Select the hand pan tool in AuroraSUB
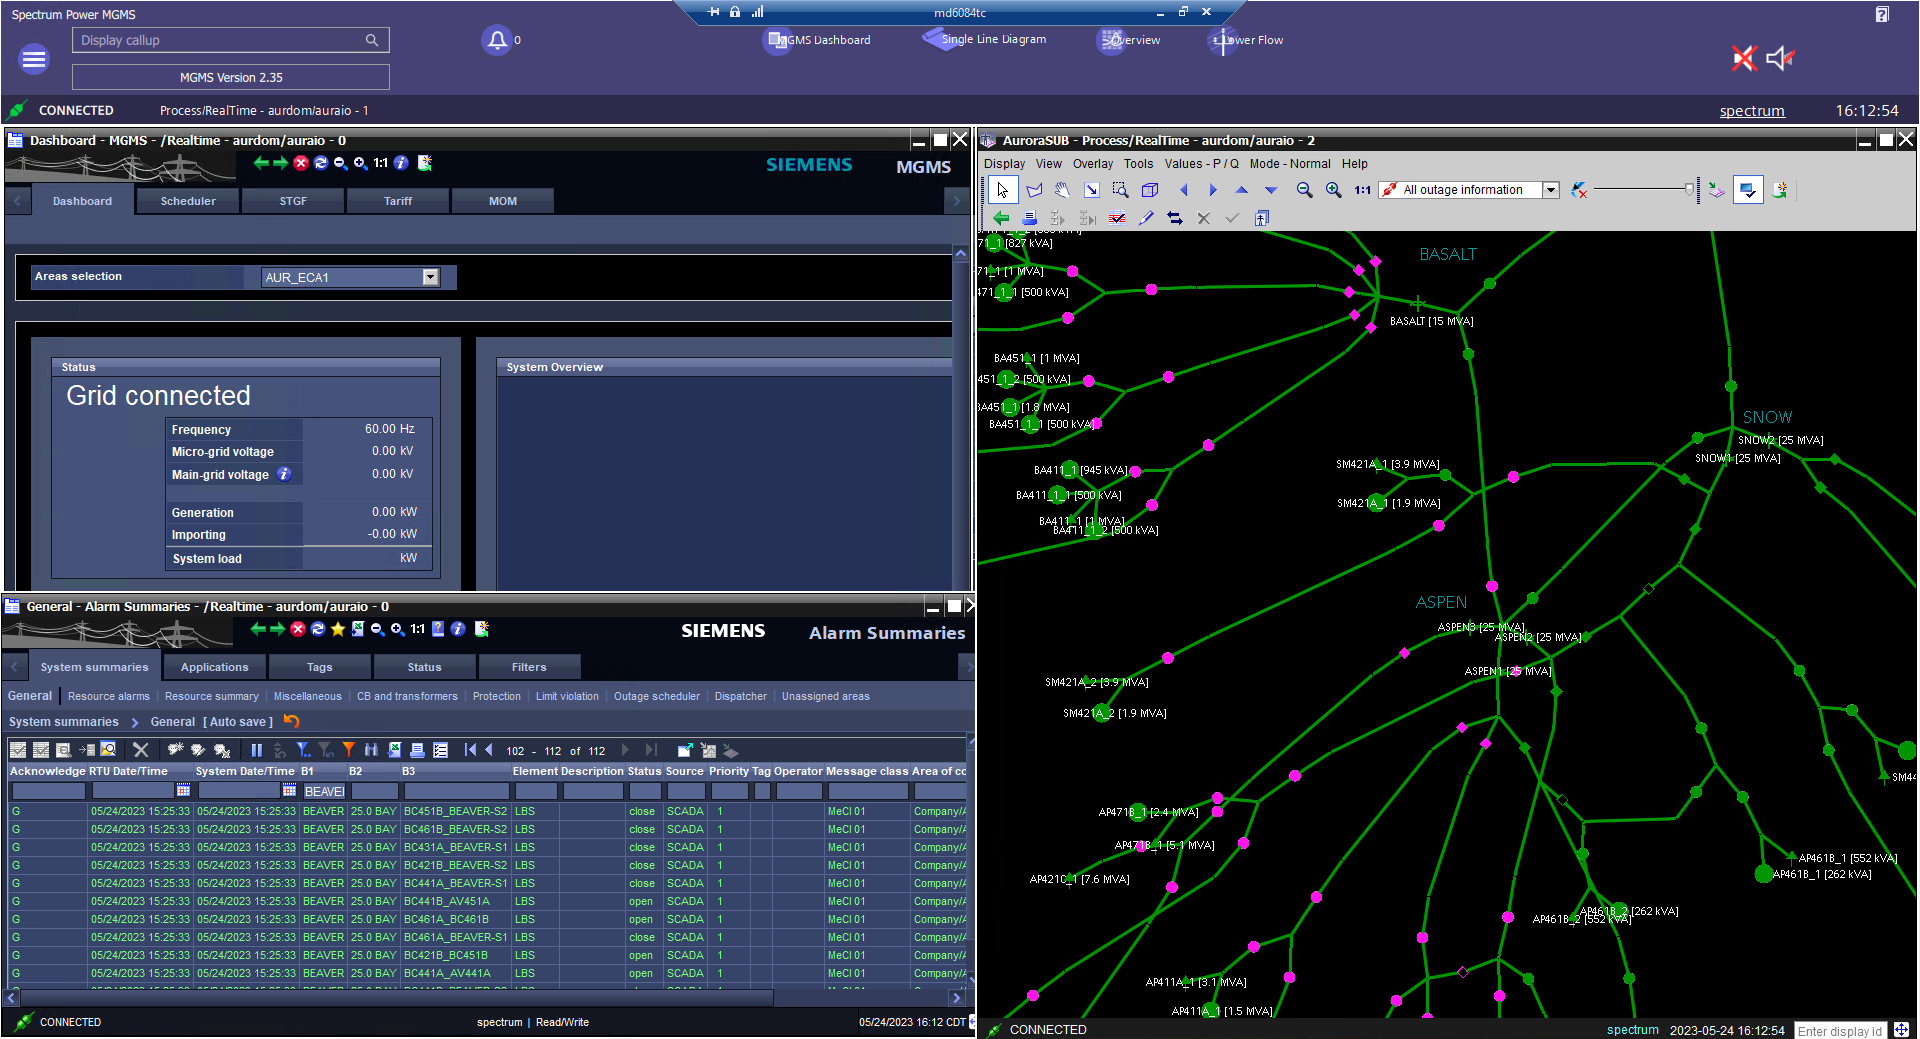 point(1062,190)
